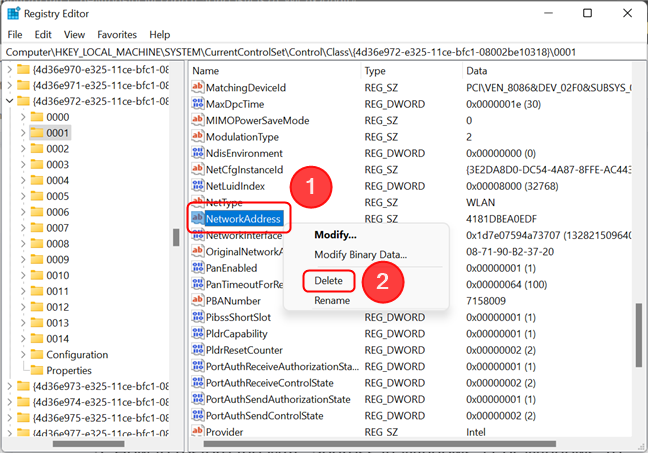Image resolution: width=648 pixels, height=453 pixels.
Task: Select the 0010 key in the tree
Action: (x=57, y=275)
